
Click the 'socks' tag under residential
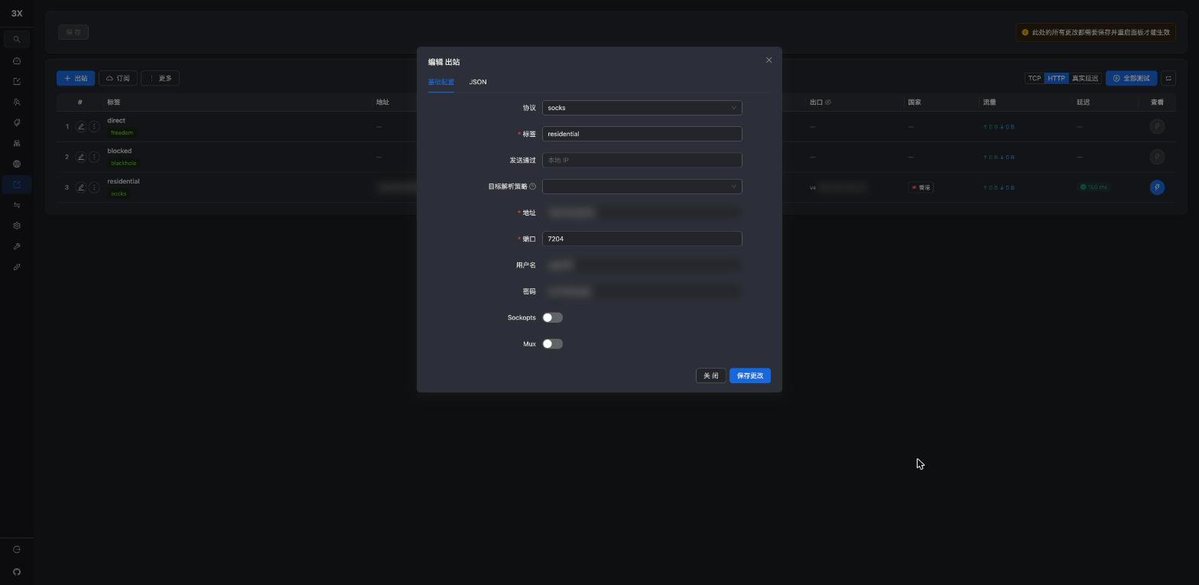point(119,193)
